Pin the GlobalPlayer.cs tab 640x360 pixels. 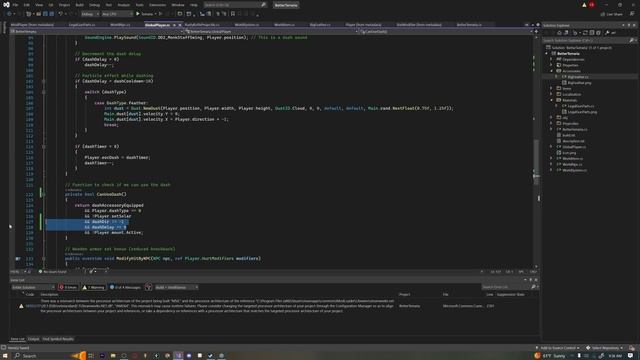pos(175,25)
